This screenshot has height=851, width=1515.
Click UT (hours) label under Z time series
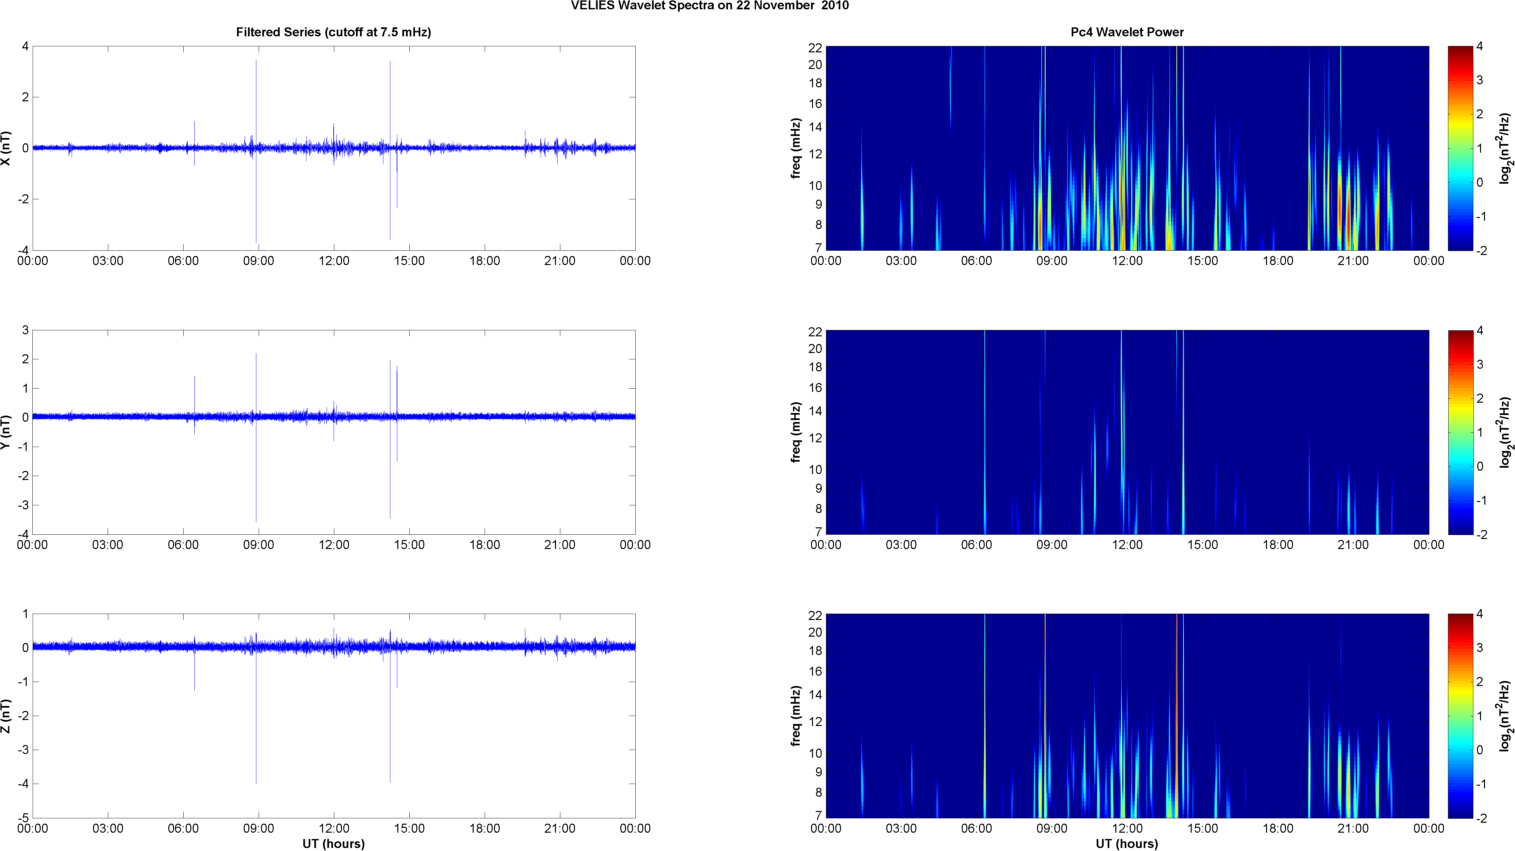coord(333,844)
